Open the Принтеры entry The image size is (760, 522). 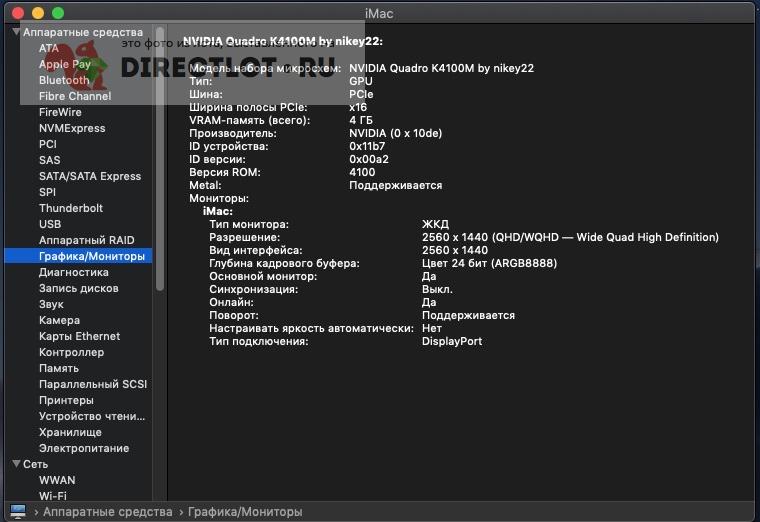[x=66, y=400]
